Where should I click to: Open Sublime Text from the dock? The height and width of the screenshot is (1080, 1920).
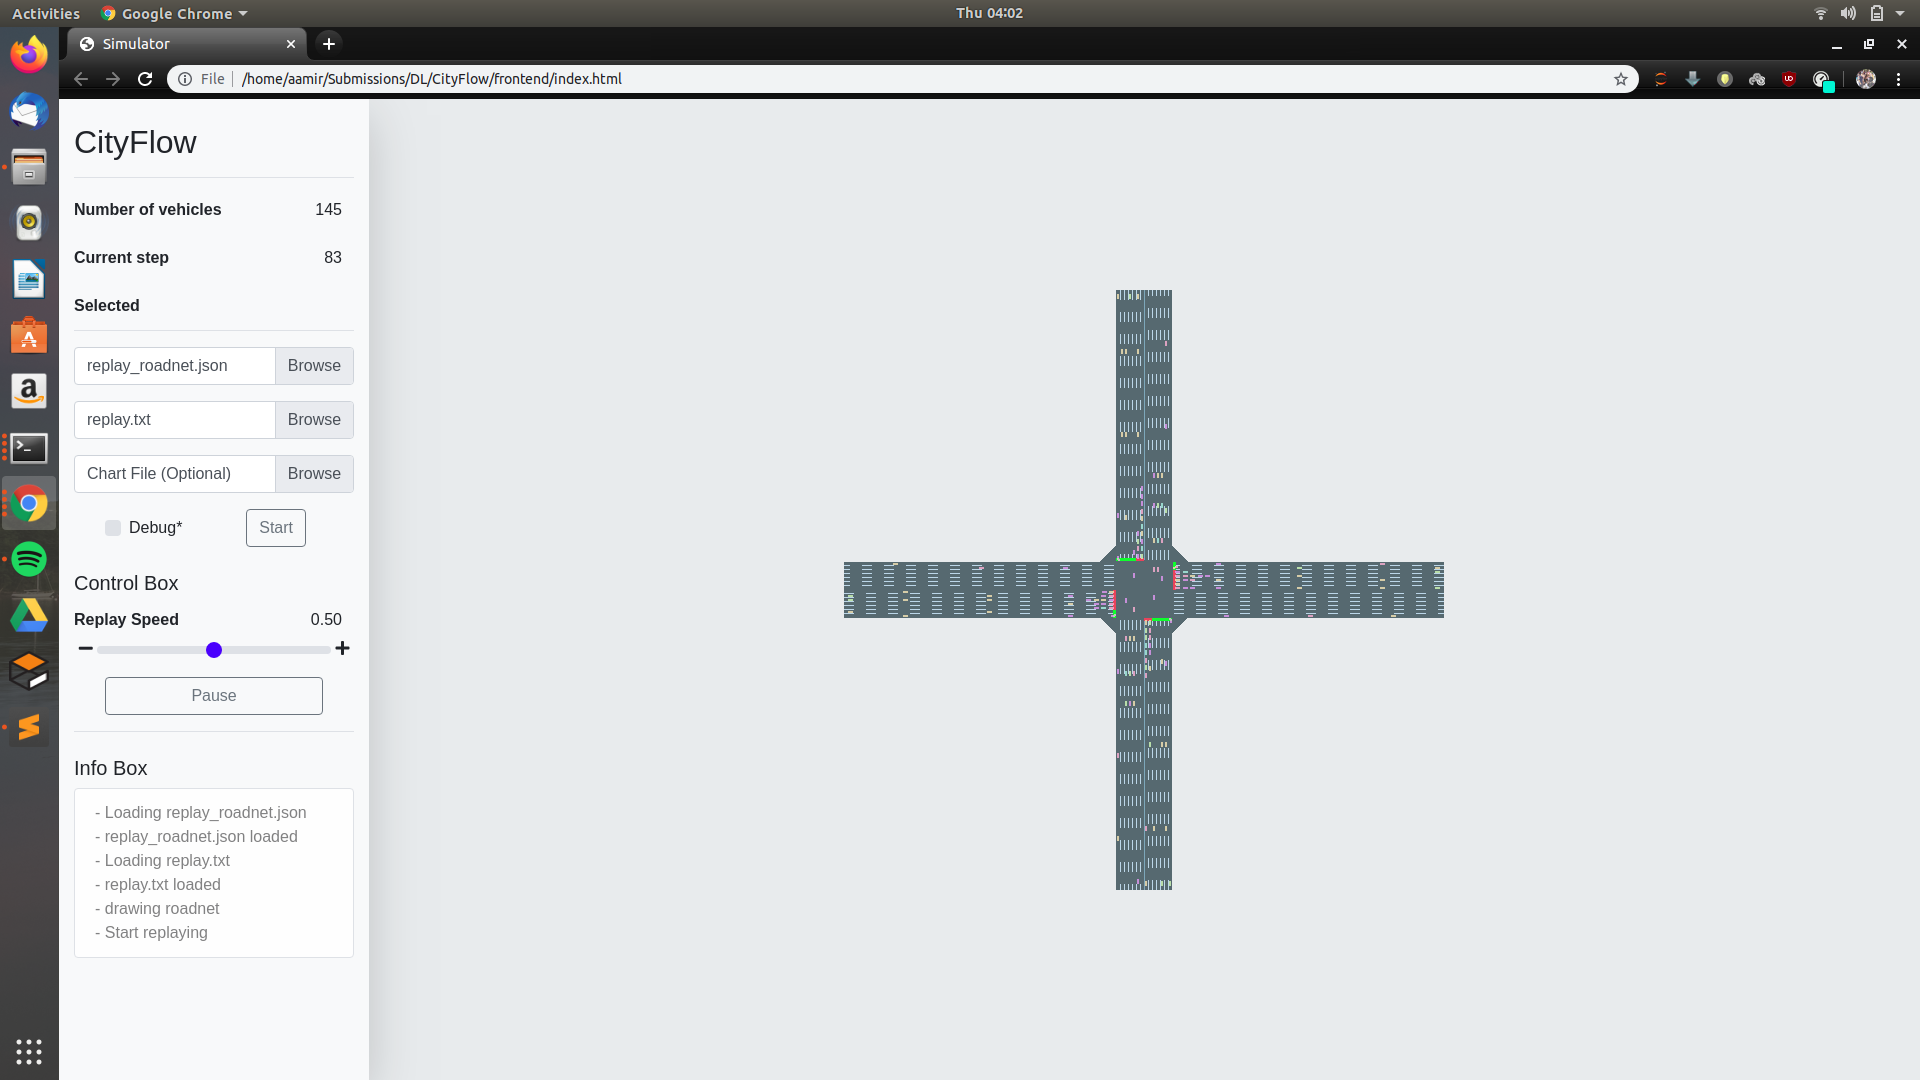click(x=29, y=727)
